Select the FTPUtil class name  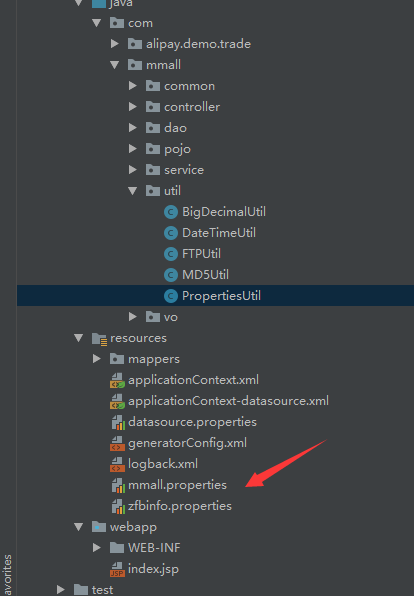tap(201, 254)
